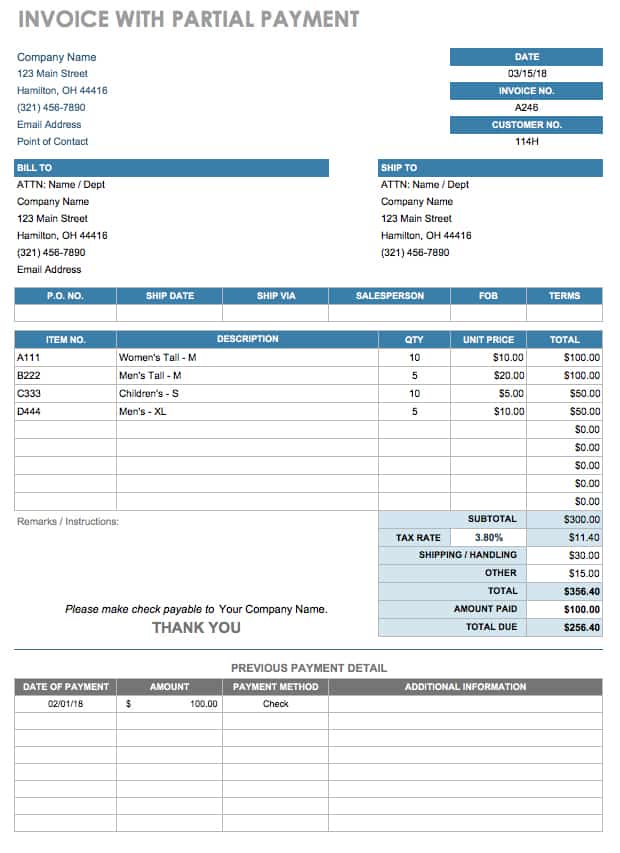The height and width of the screenshot is (853, 620).
Task: Click the quantity cell for C333
Action: click(414, 393)
